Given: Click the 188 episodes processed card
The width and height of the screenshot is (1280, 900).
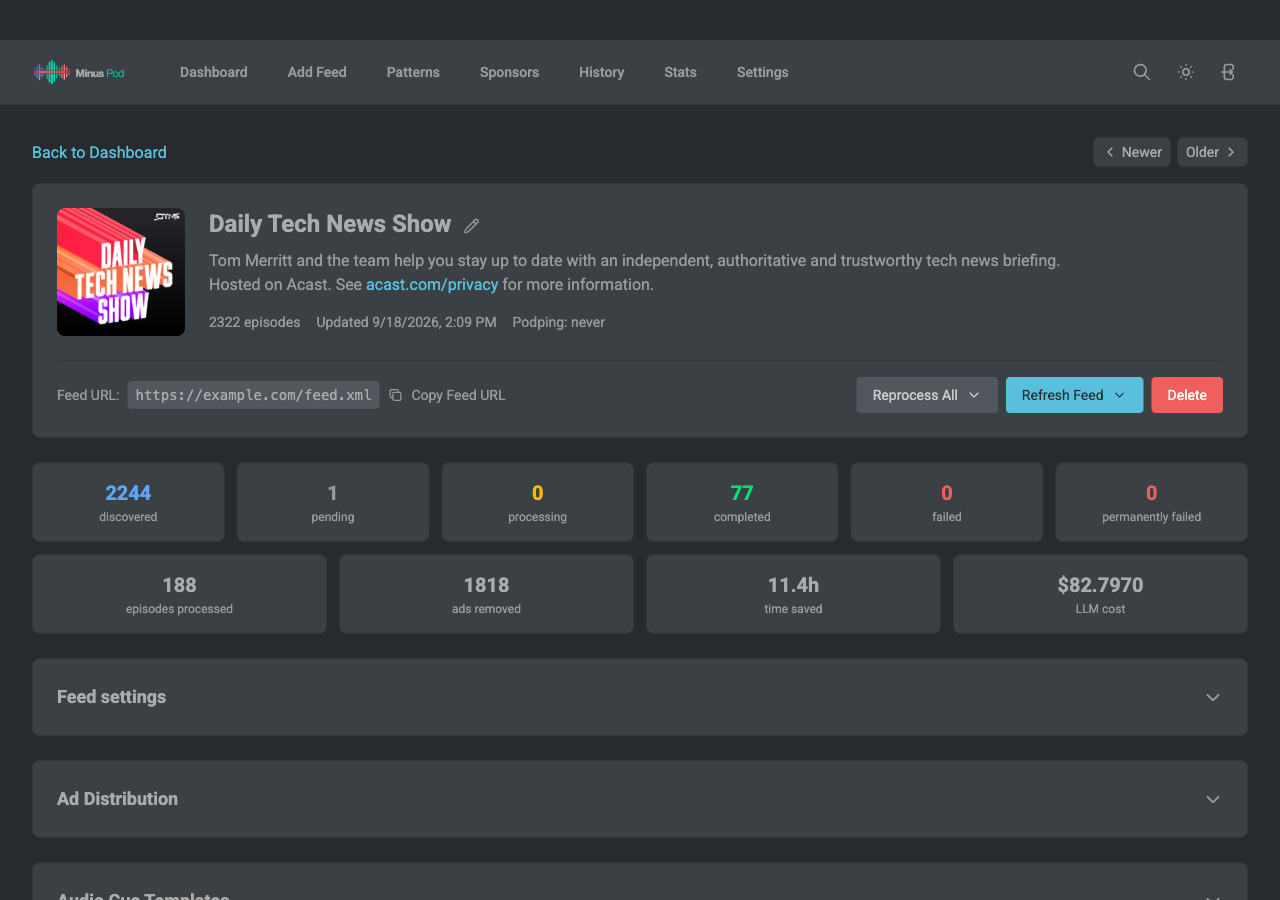Looking at the screenshot, I should pyautogui.click(x=179, y=594).
